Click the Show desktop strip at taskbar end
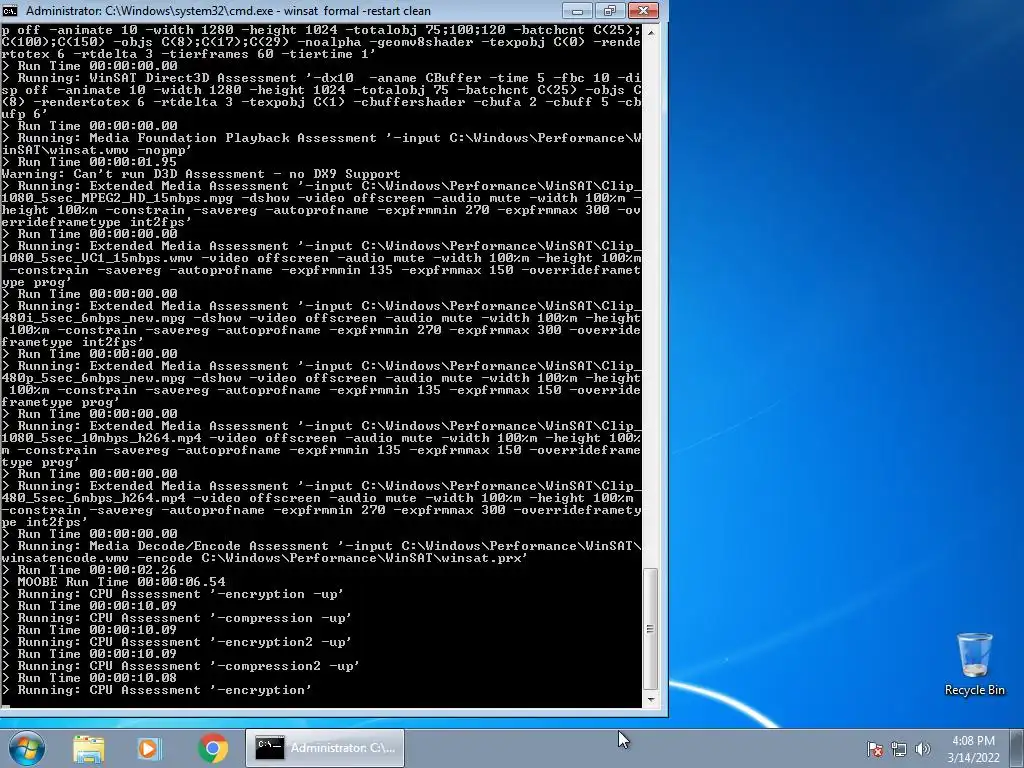This screenshot has width=1024, height=768. [x=1017, y=748]
